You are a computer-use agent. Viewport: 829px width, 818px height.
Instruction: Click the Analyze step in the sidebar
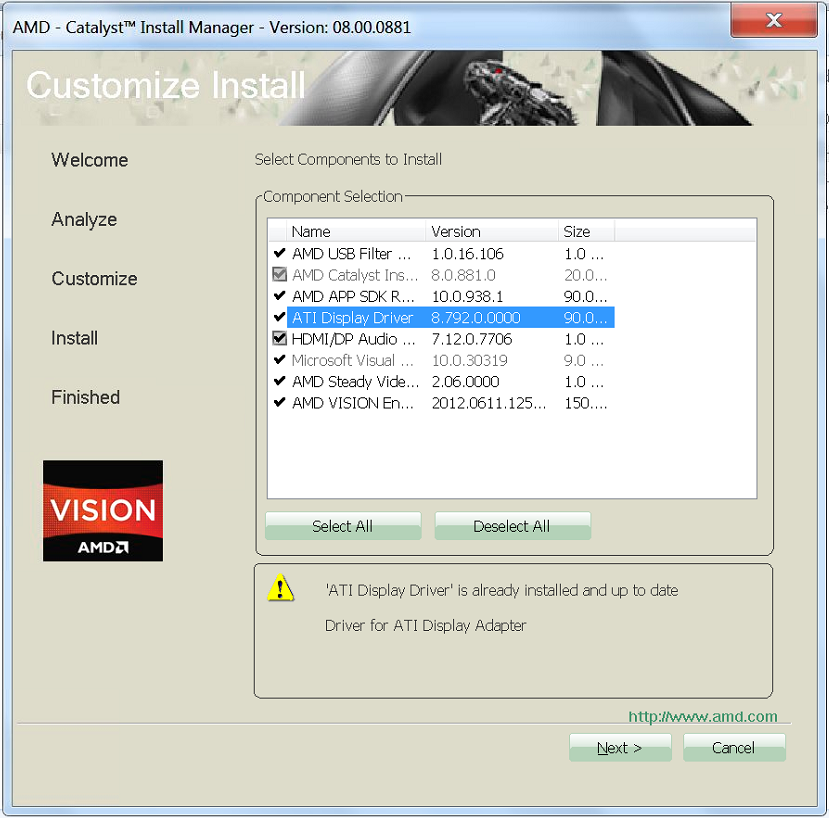84,219
